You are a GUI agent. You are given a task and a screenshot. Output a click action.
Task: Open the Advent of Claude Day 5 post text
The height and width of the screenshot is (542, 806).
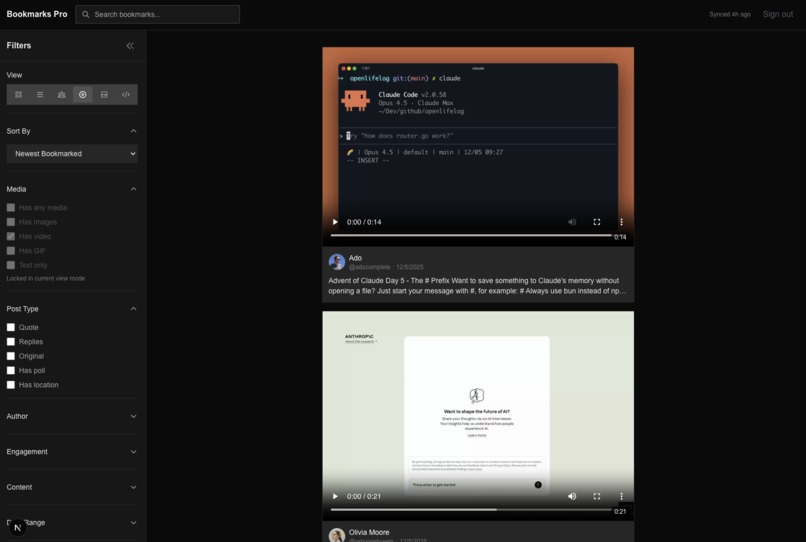click(478, 286)
